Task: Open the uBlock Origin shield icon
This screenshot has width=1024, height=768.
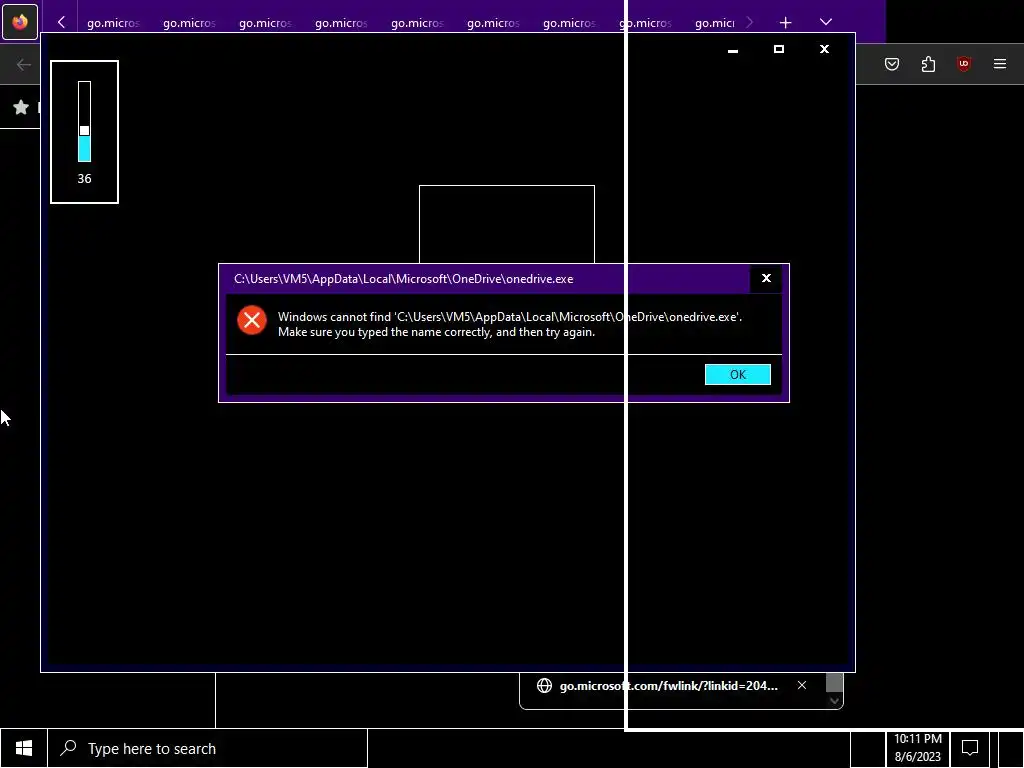Action: pyautogui.click(x=963, y=64)
